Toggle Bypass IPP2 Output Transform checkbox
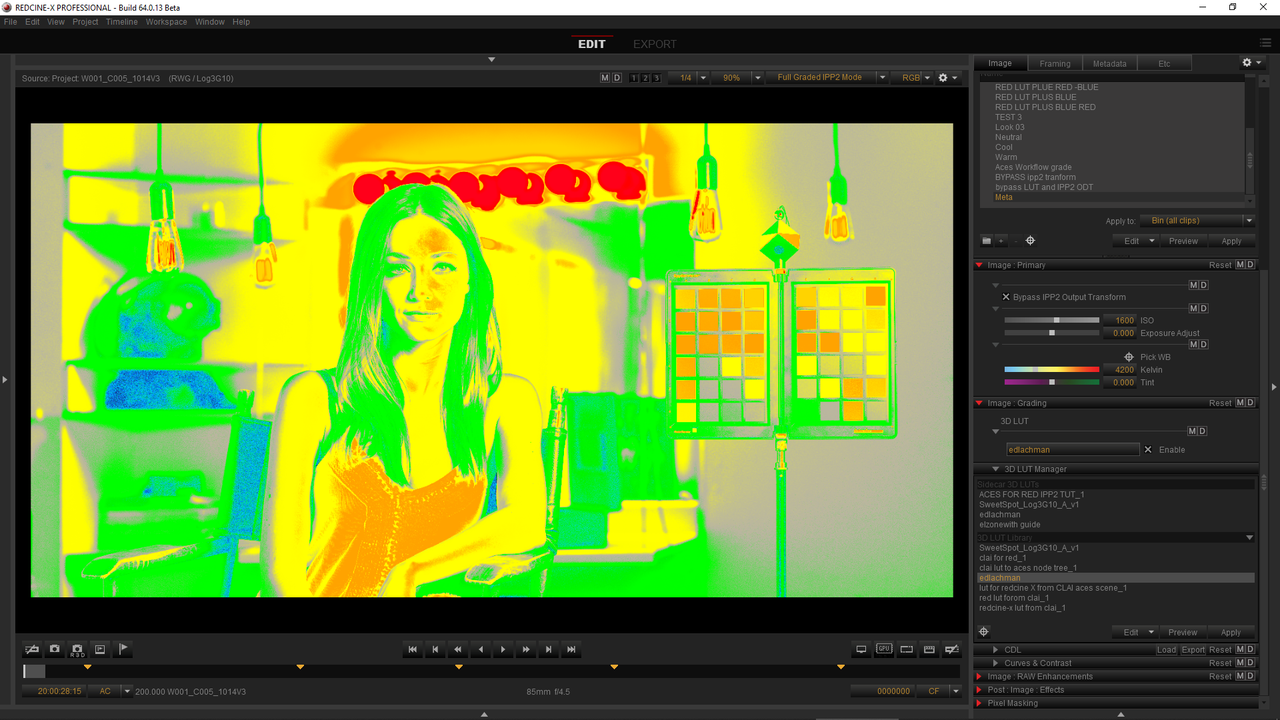 click(x=1006, y=297)
